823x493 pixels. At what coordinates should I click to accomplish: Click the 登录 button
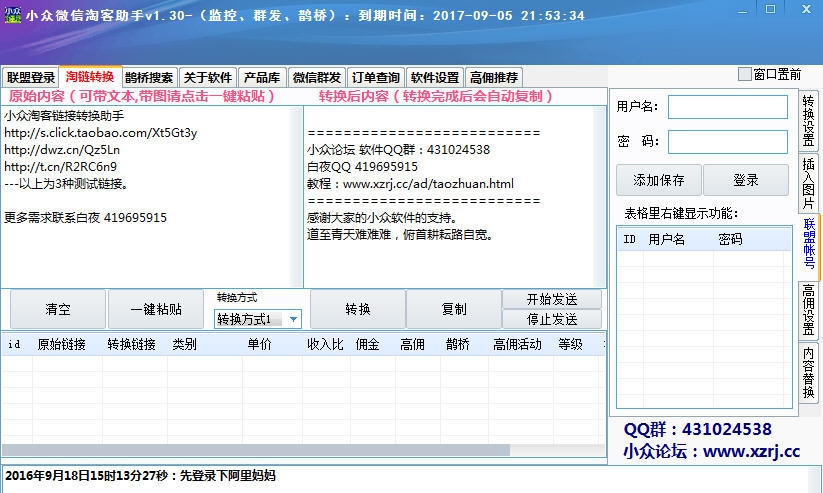click(746, 180)
